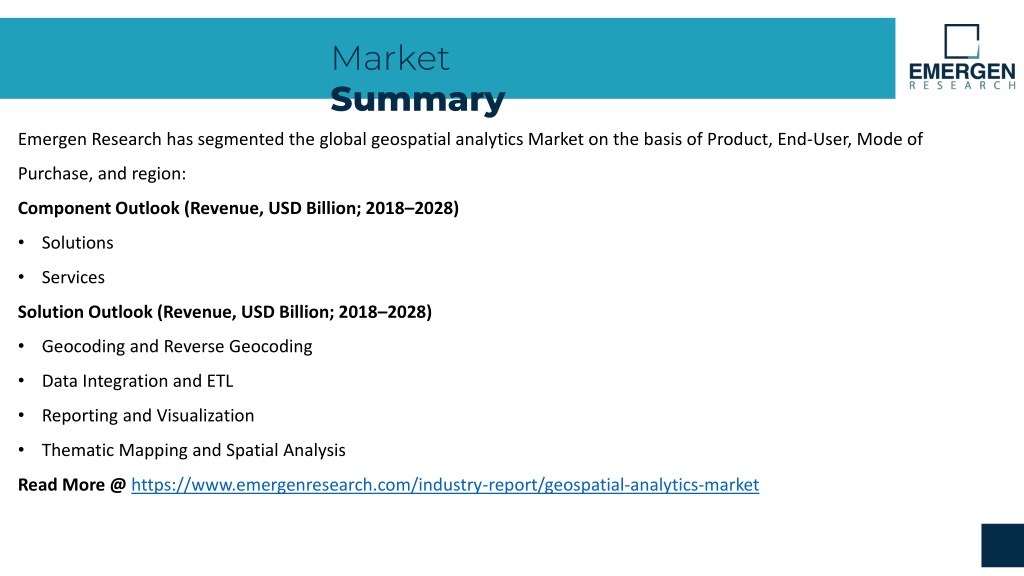Image resolution: width=1024 pixels, height=576 pixels.
Task: Select 'Thematic Mapping and Spatial Analysis' bullet
Action: tap(193, 450)
